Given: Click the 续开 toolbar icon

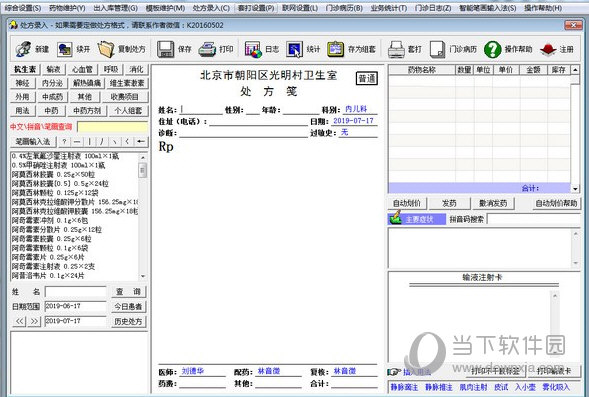Looking at the screenshot, I should [65, 49].
